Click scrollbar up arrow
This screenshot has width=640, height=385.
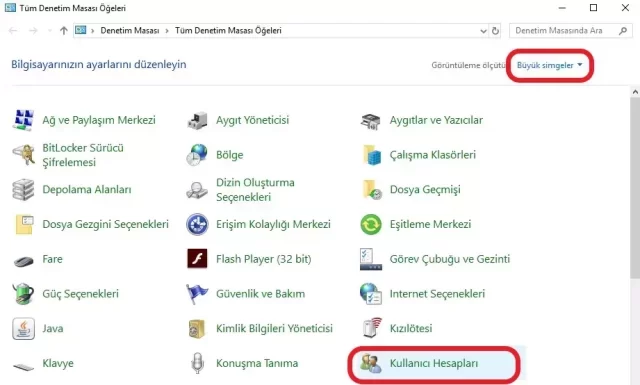[635, 92]
